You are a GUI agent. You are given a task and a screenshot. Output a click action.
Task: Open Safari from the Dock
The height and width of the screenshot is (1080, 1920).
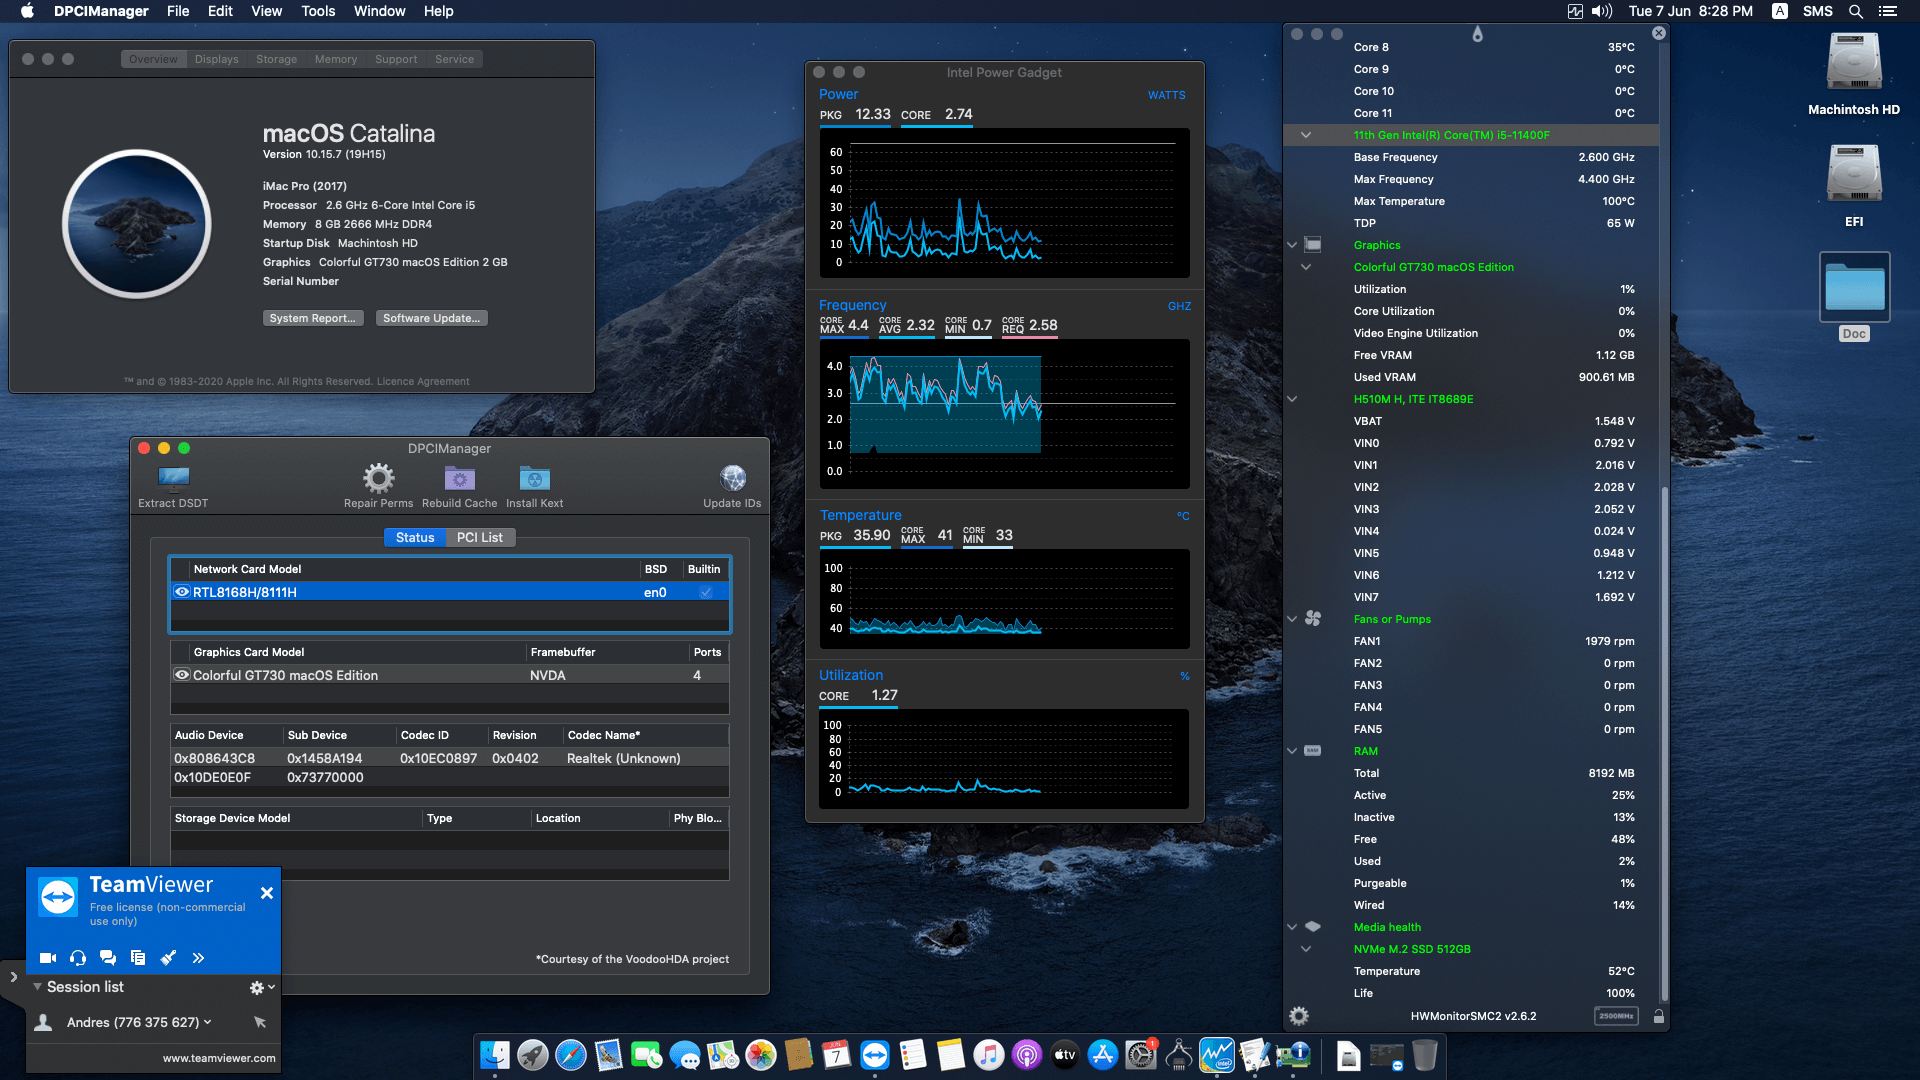coord(571,1055)
